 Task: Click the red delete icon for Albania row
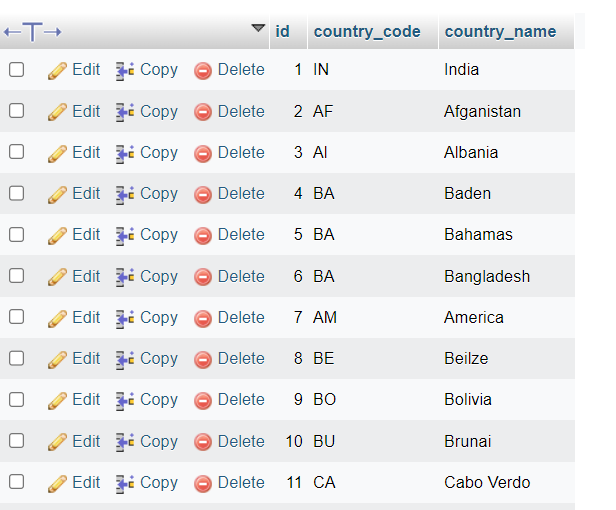tap(203, 153)
